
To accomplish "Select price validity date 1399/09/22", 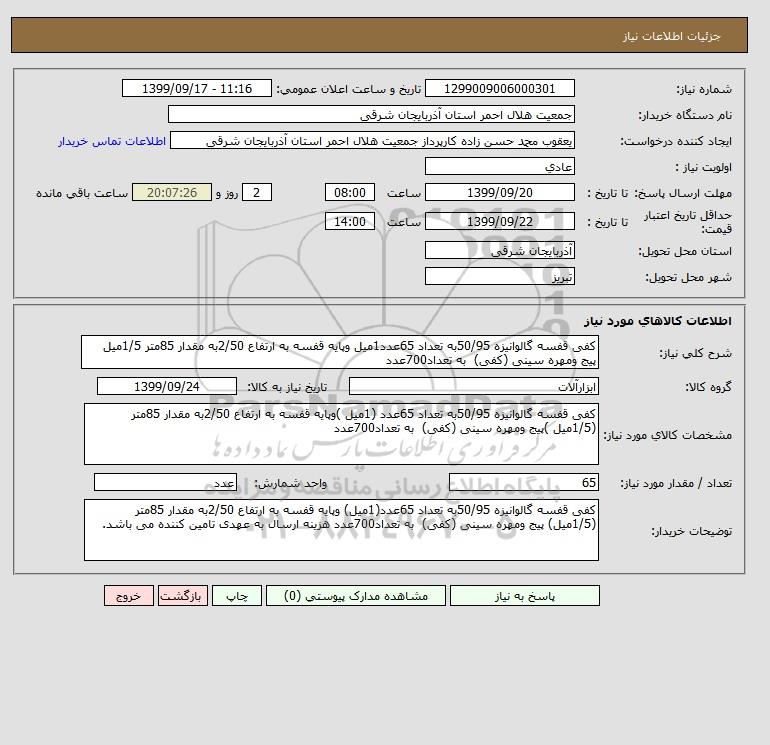I will (499, 221).
